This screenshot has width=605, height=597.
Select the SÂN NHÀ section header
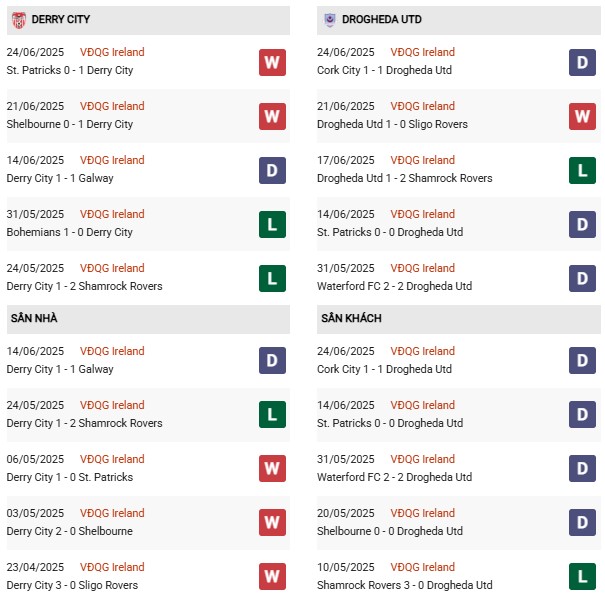(148, 319)
